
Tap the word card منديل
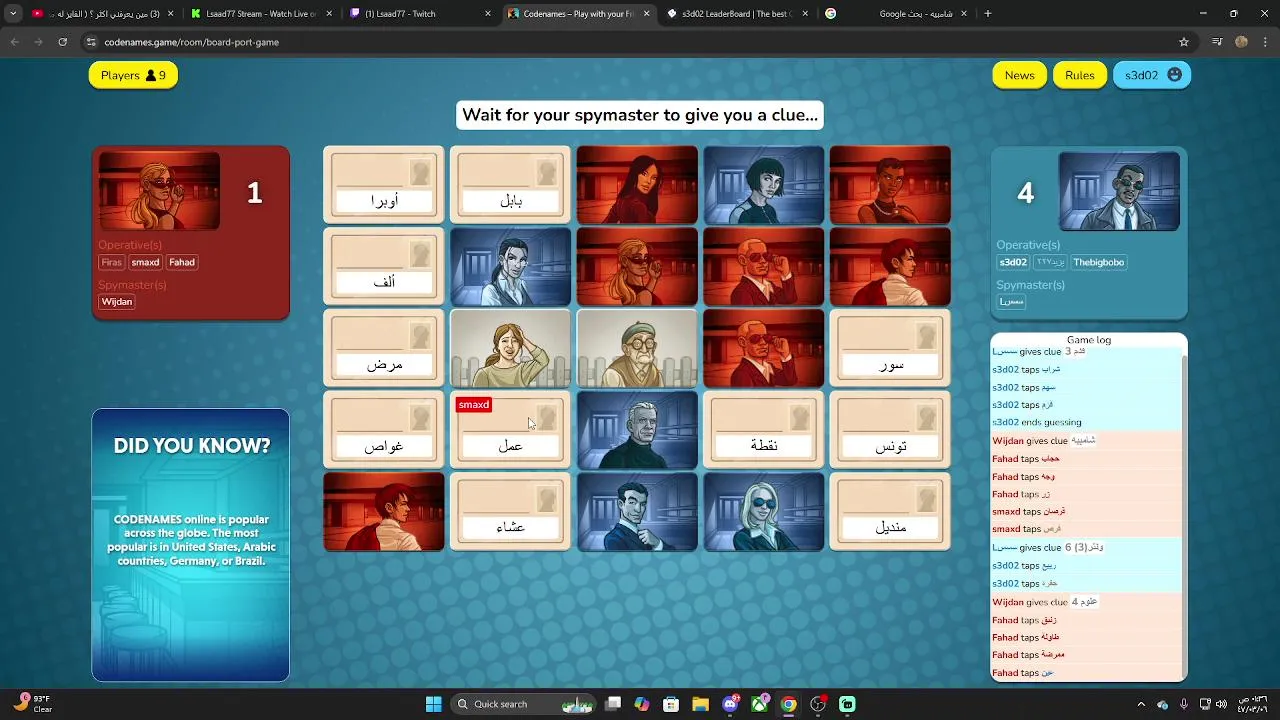[x=890, y=512]
